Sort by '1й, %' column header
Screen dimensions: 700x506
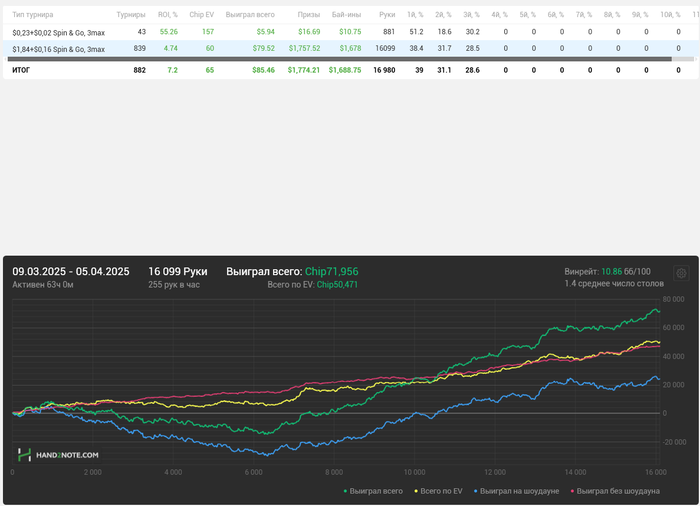[x=415, y=15]
